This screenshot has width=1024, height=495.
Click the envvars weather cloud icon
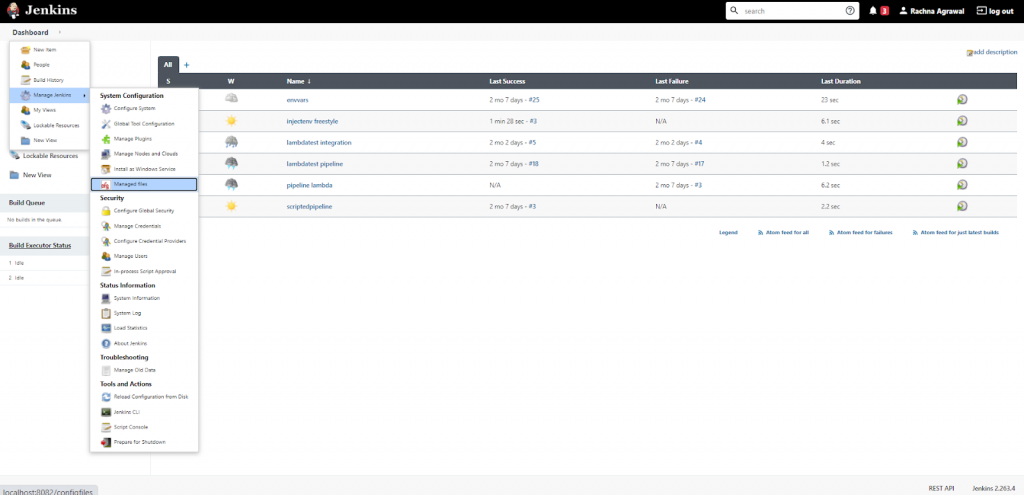coord(231,99)
